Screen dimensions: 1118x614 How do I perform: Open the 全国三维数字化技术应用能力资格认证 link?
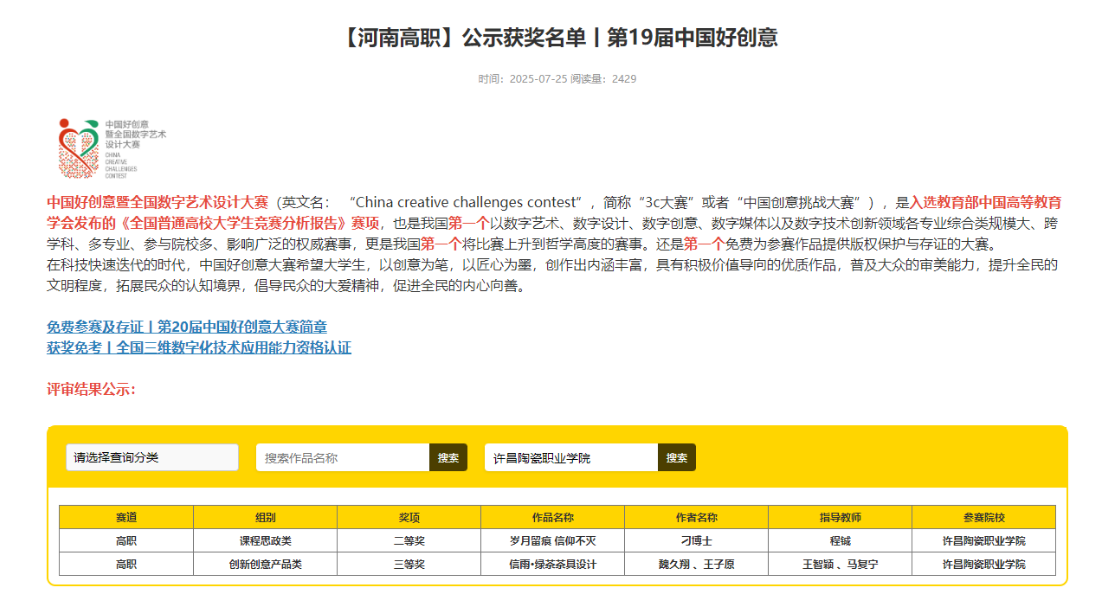pyautogui.click(x=199, y=348)
